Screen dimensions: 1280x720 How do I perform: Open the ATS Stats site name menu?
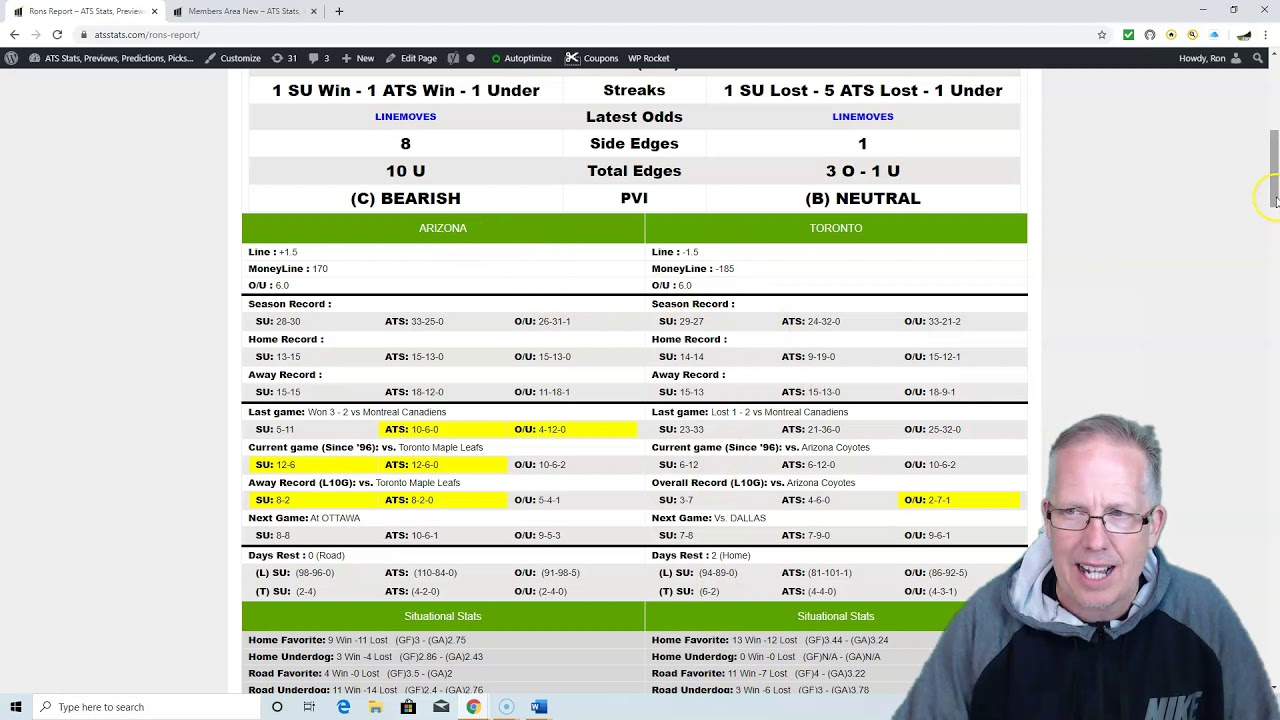point(111,58)
